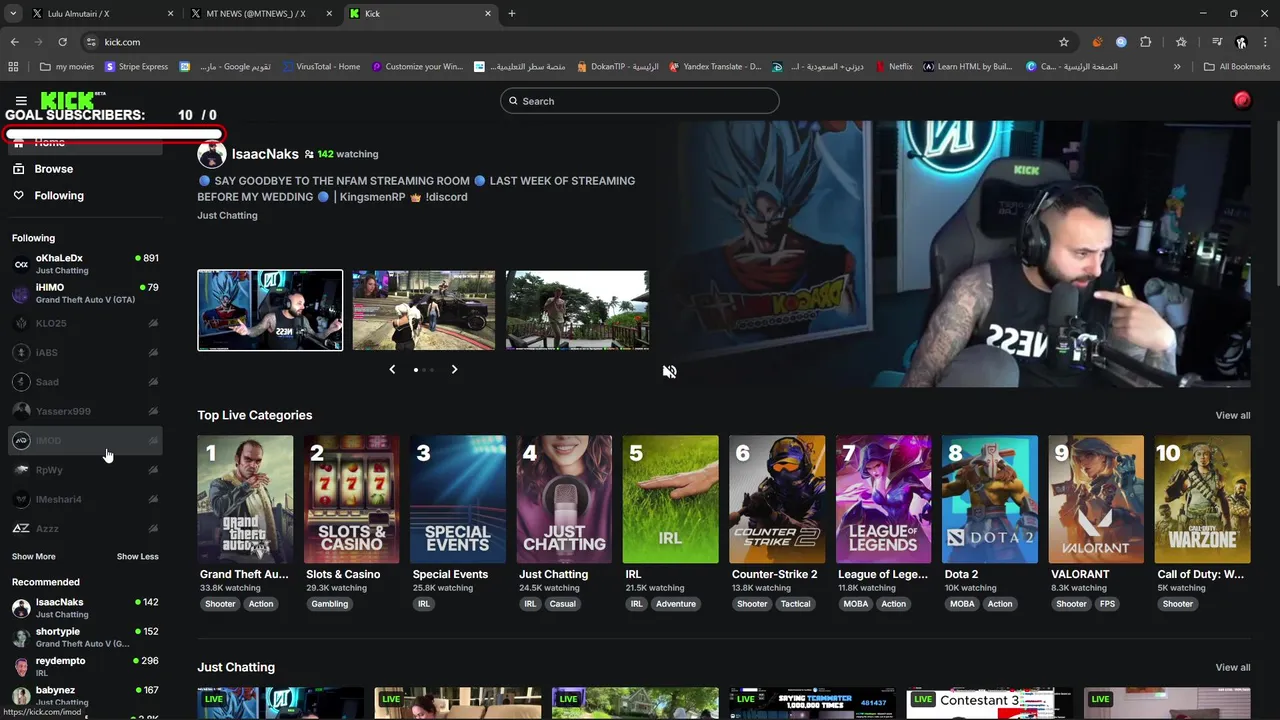Click Gambling tag under Slots & Casino

point(330,604)
